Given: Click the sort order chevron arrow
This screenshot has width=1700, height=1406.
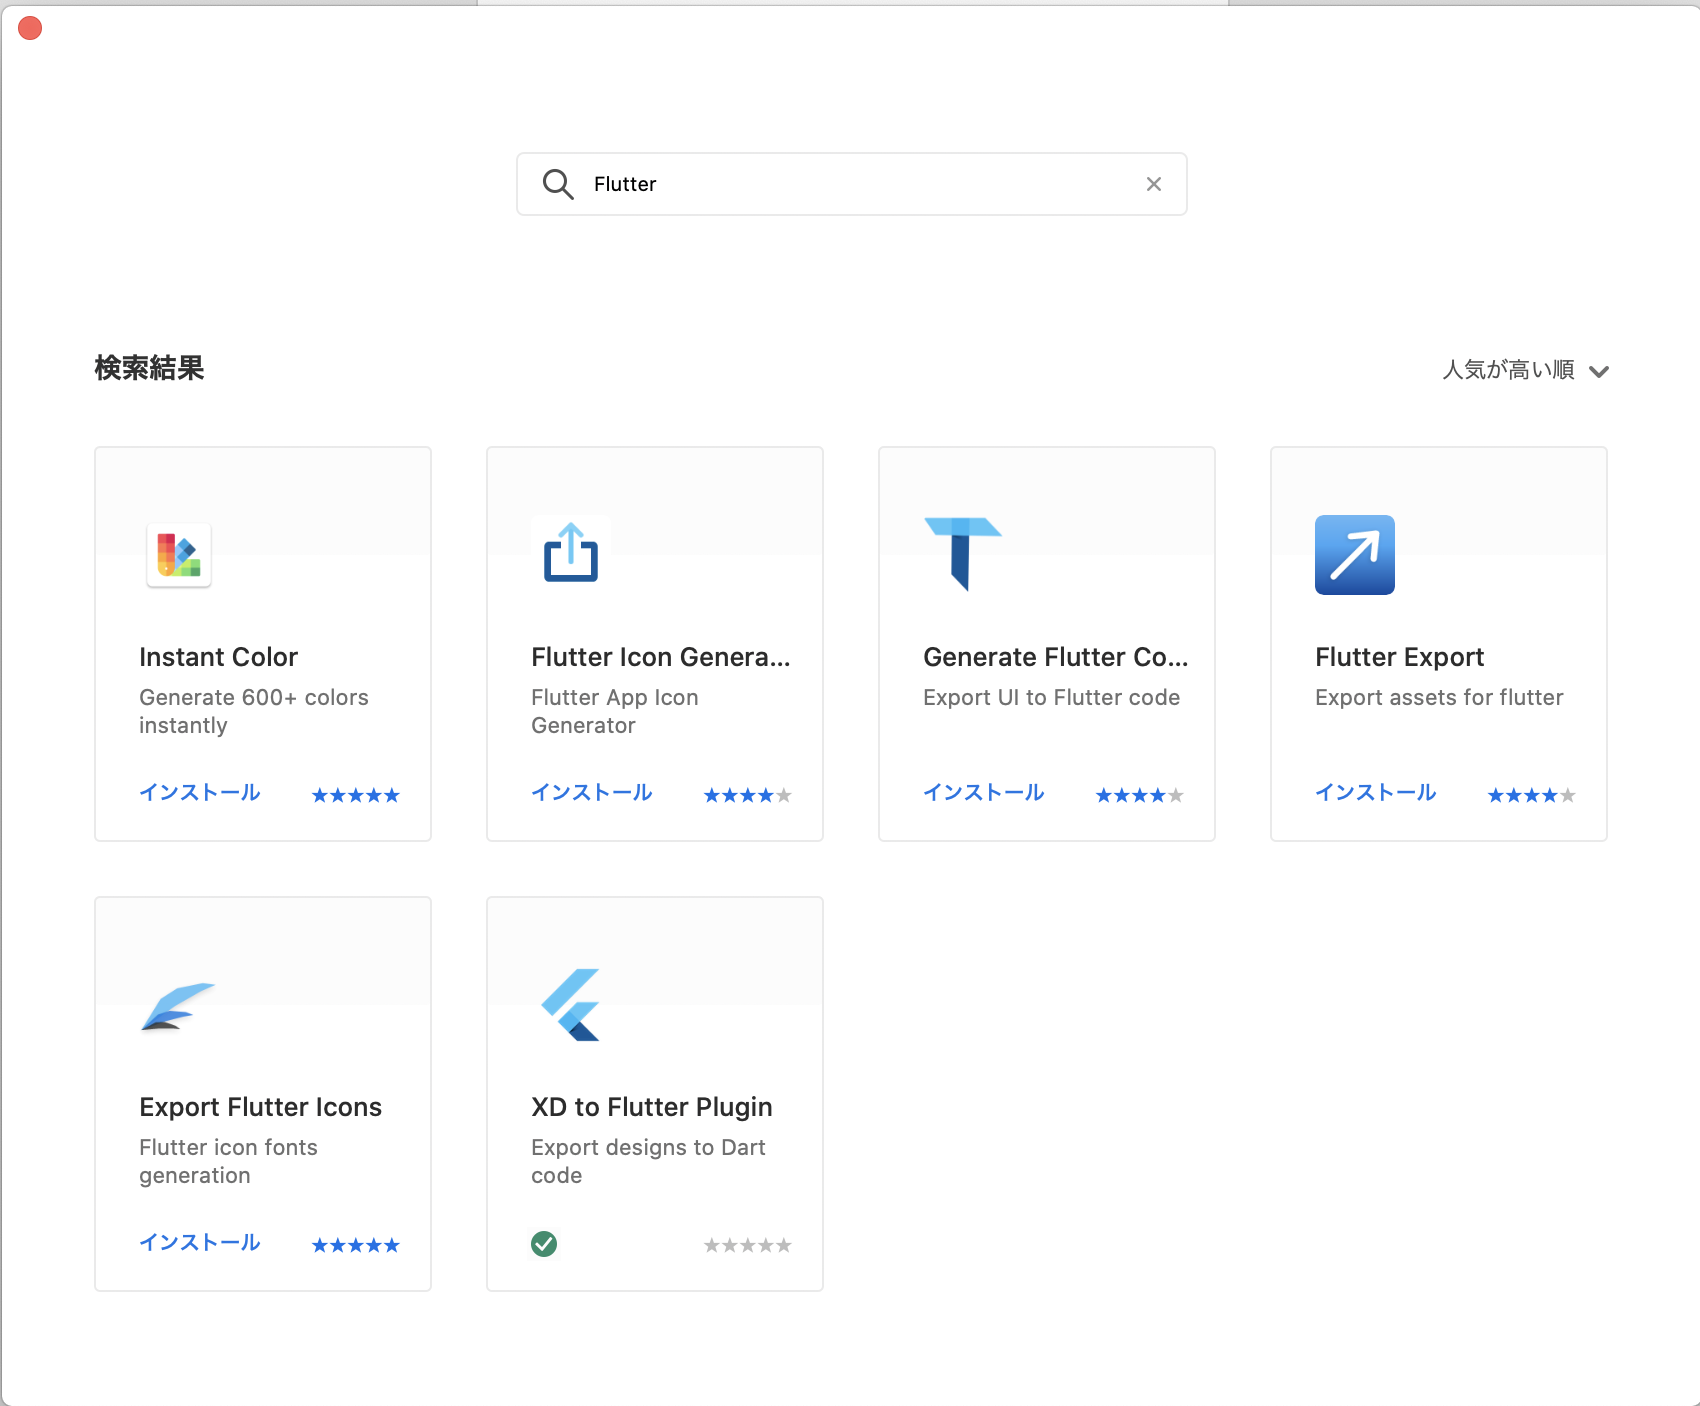Looking at the screenshot, I should point(1599,371).
